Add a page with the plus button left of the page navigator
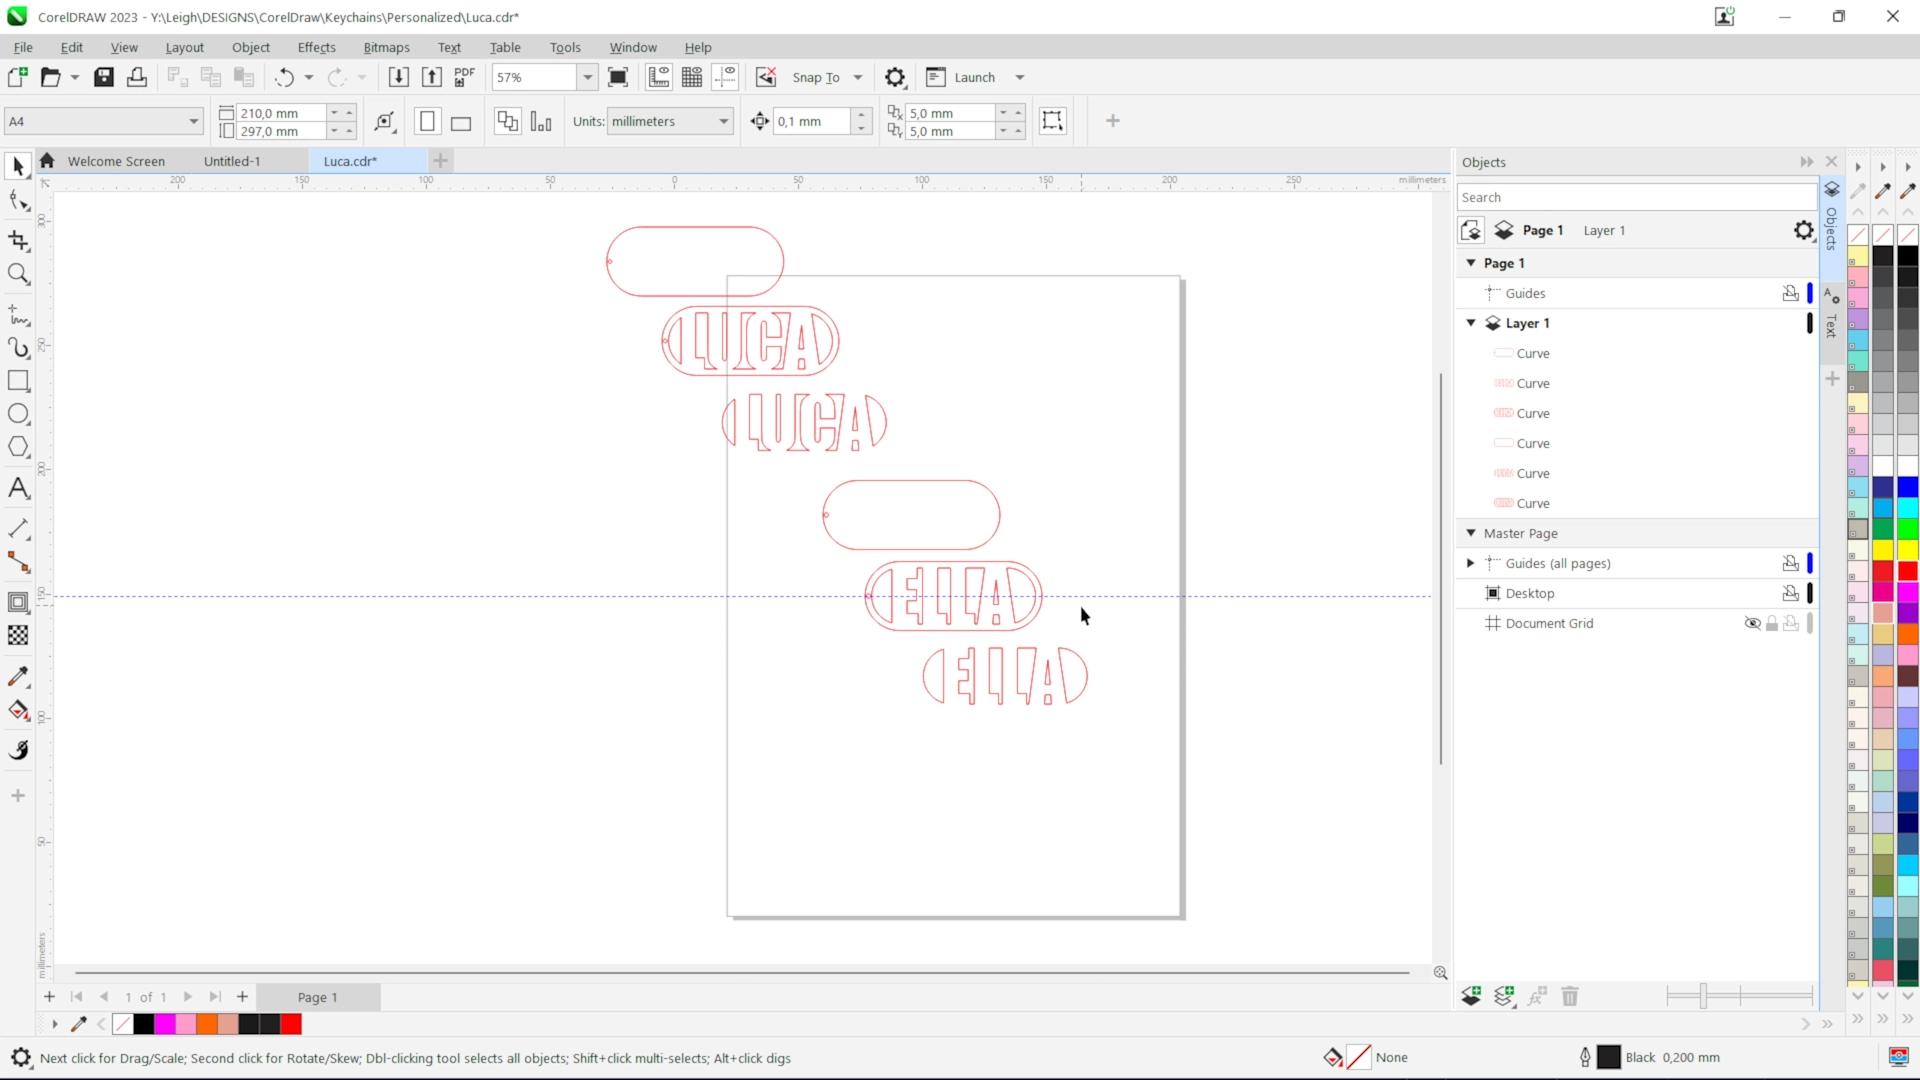This screenshot has height=1080, width=1920. click(49, 997)
